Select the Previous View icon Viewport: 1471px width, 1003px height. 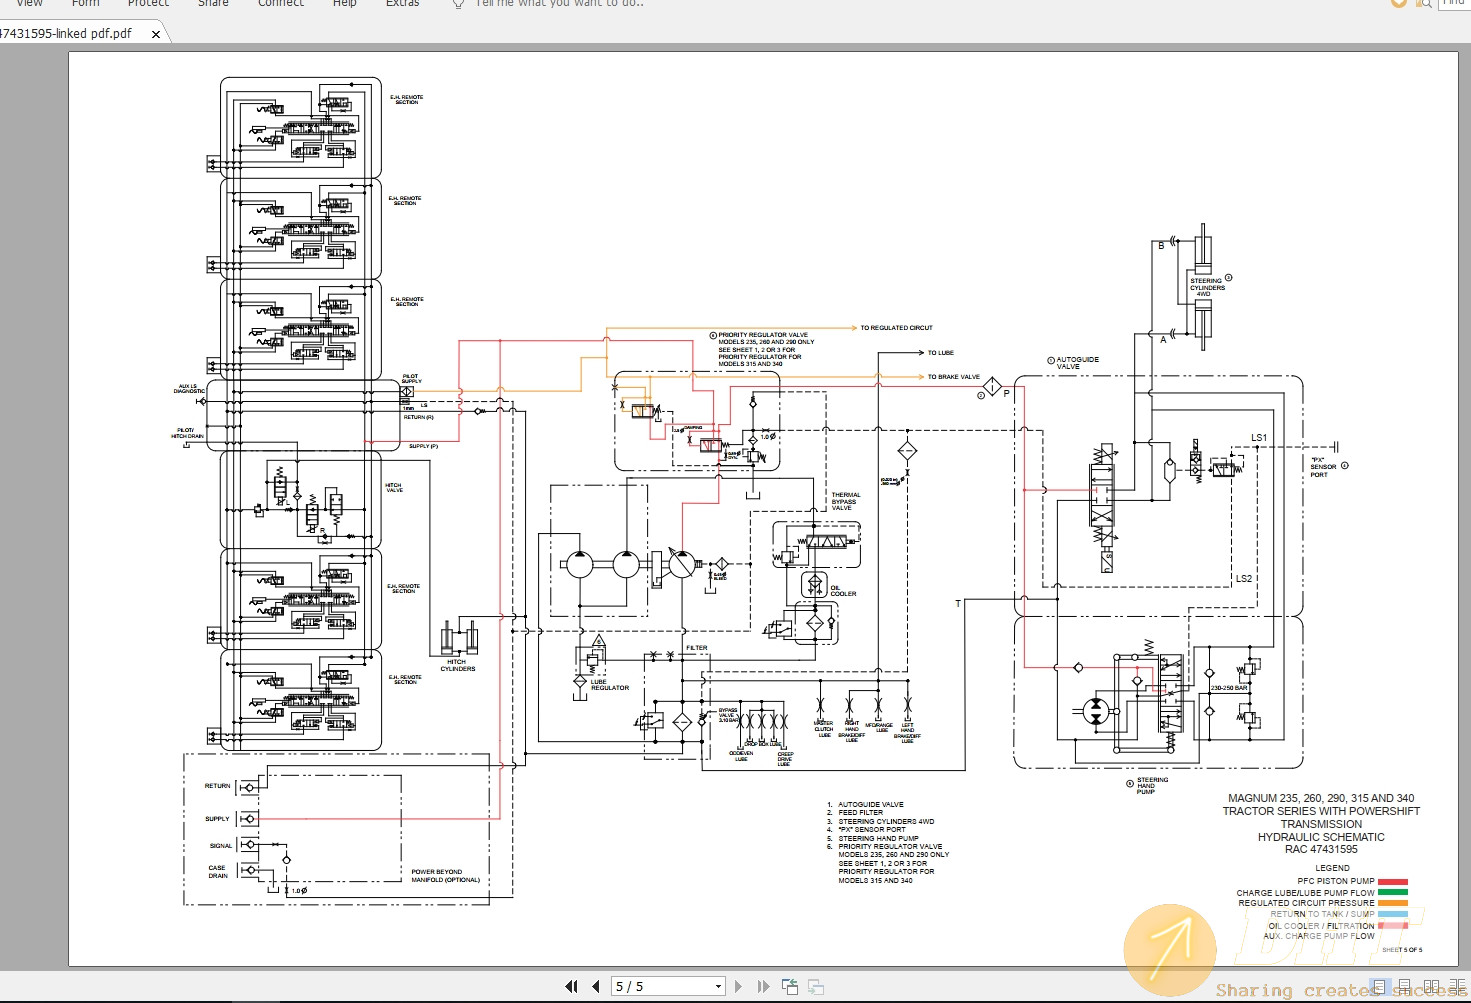pos(789,986)
